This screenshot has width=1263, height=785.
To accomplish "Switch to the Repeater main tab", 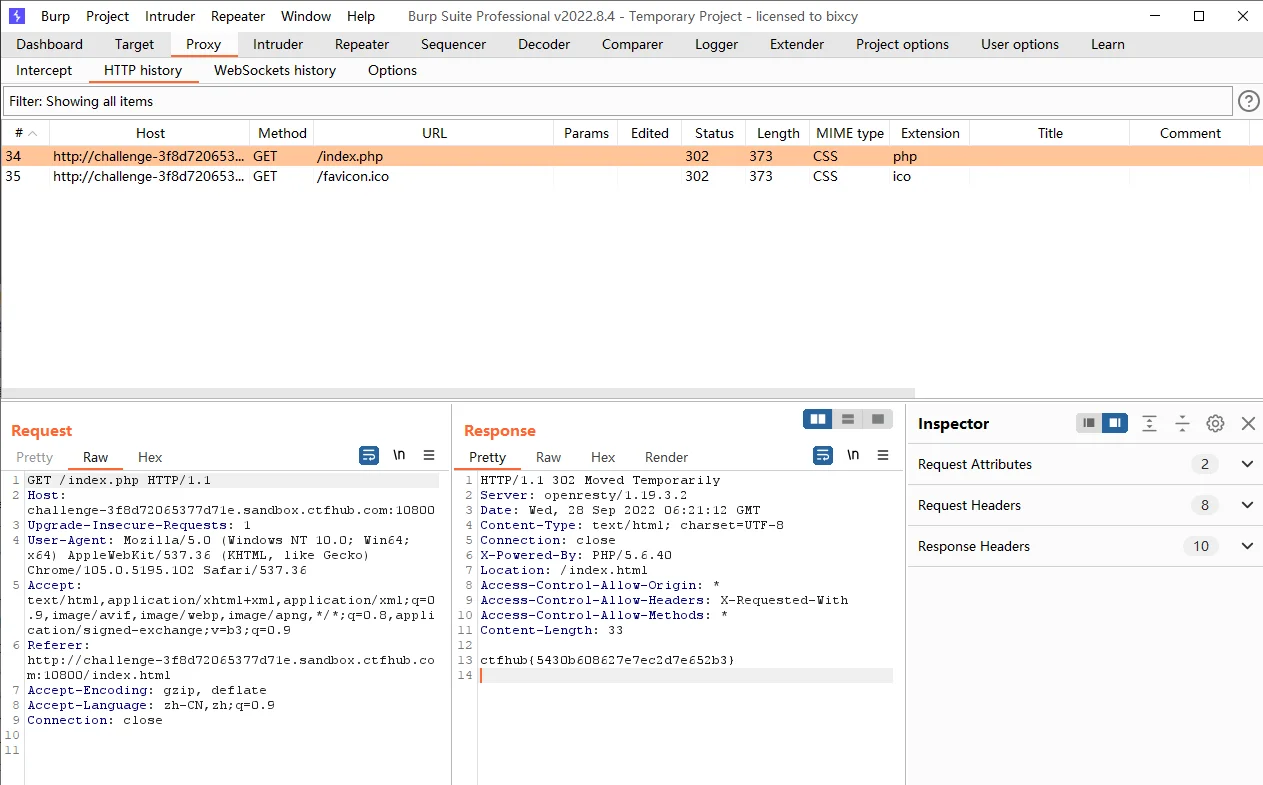I will tap(362, 44).
